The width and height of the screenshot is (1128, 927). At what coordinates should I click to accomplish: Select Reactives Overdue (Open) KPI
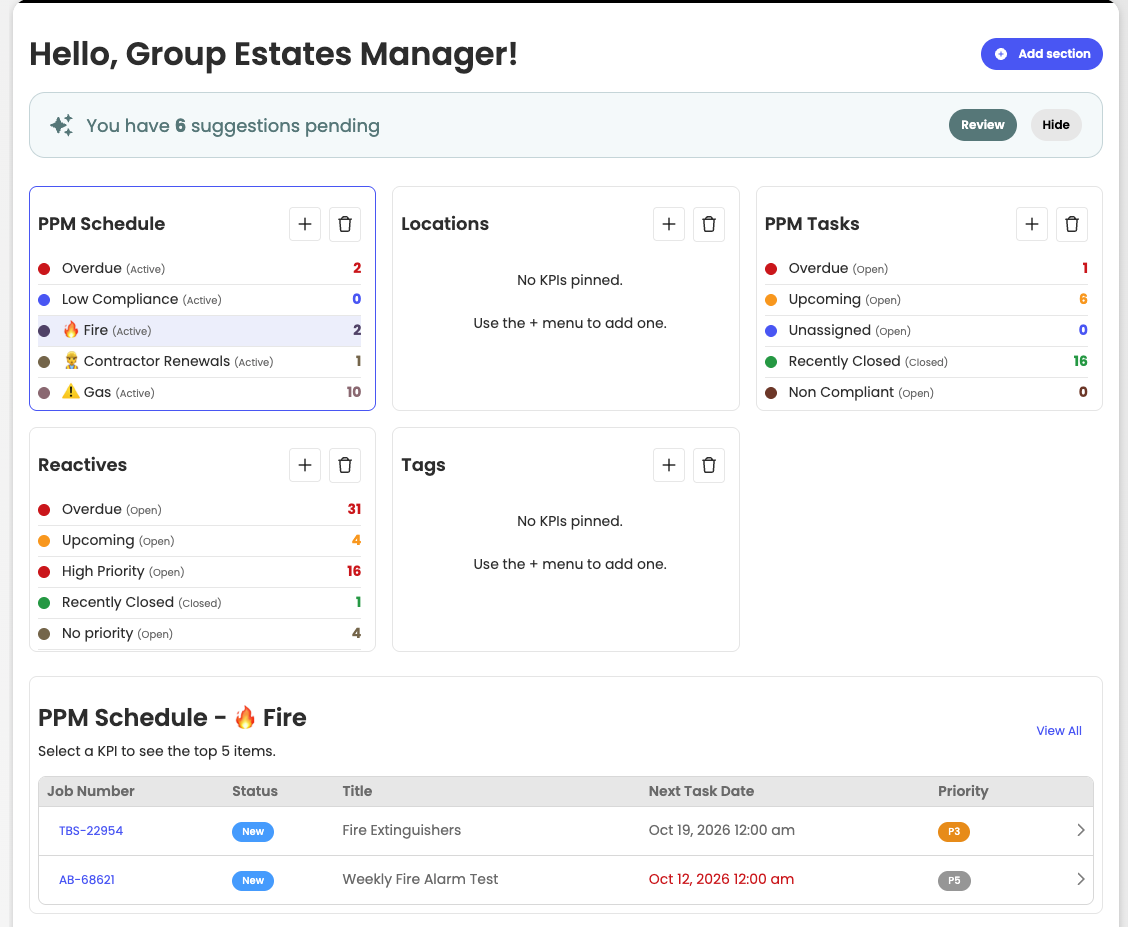pos(199,509)
